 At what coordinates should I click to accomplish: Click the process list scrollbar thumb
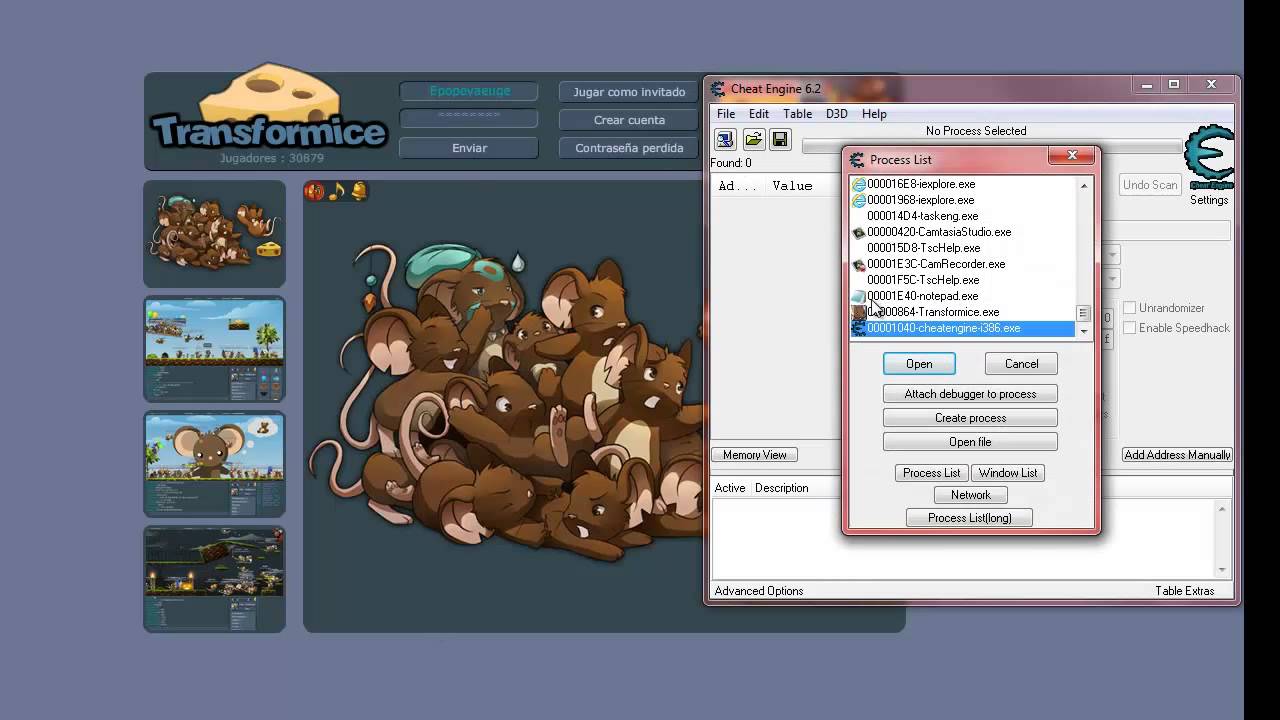click(1083, 314)
